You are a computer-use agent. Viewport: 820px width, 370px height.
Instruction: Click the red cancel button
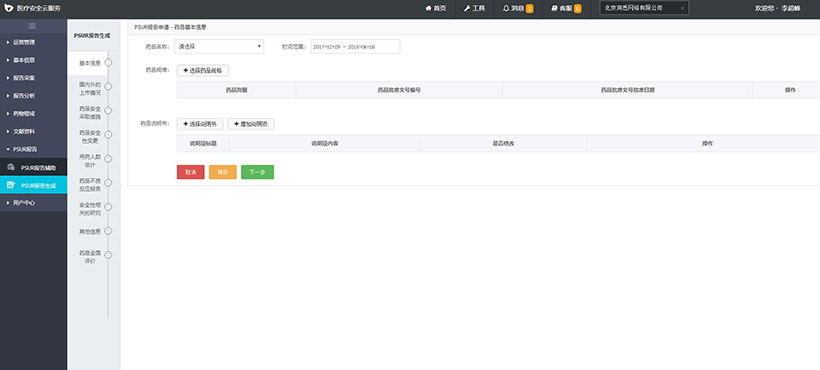click(190, 172)
